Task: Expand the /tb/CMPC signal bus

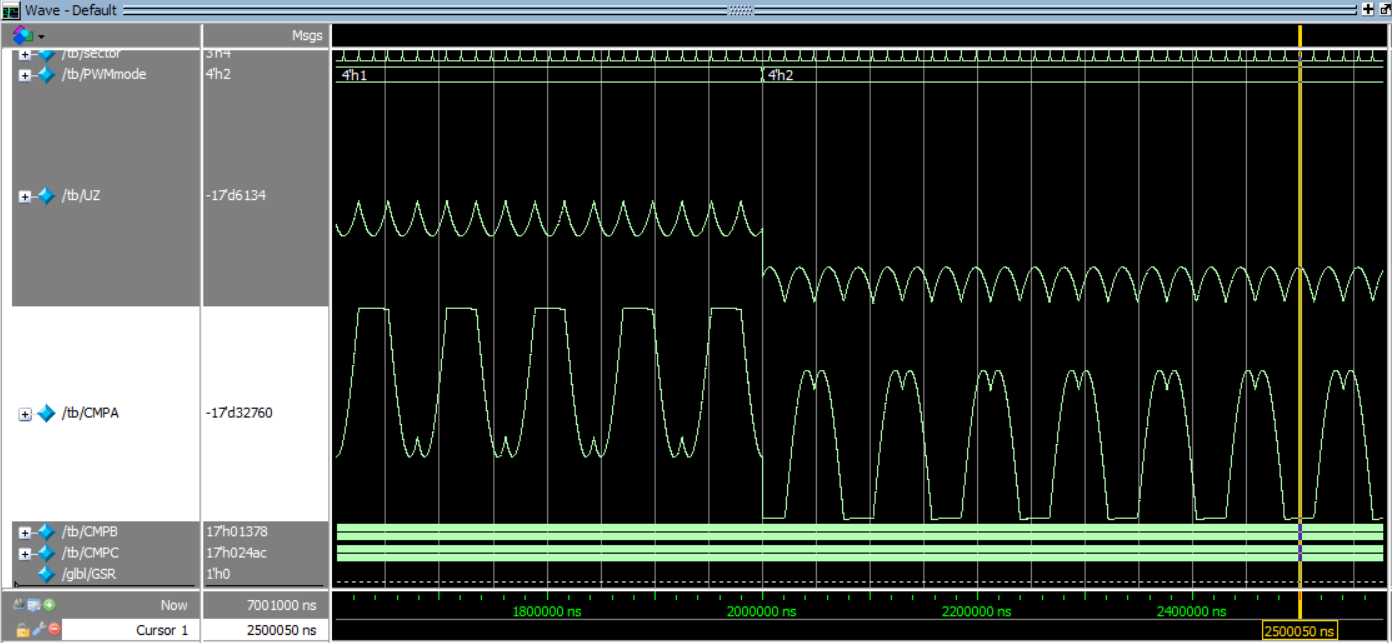Action: (25, 553)
